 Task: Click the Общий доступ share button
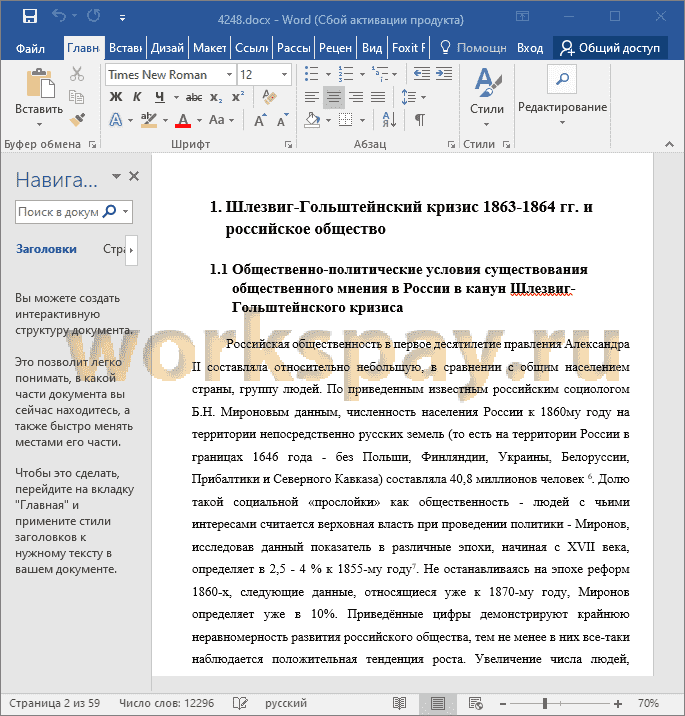click(610, 48)
